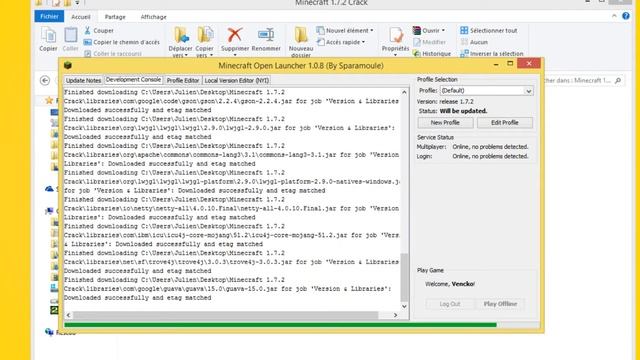Click console horizontal scrollbar thumb
The width and height of the screenshot is (640, 360).
(226, 315)
